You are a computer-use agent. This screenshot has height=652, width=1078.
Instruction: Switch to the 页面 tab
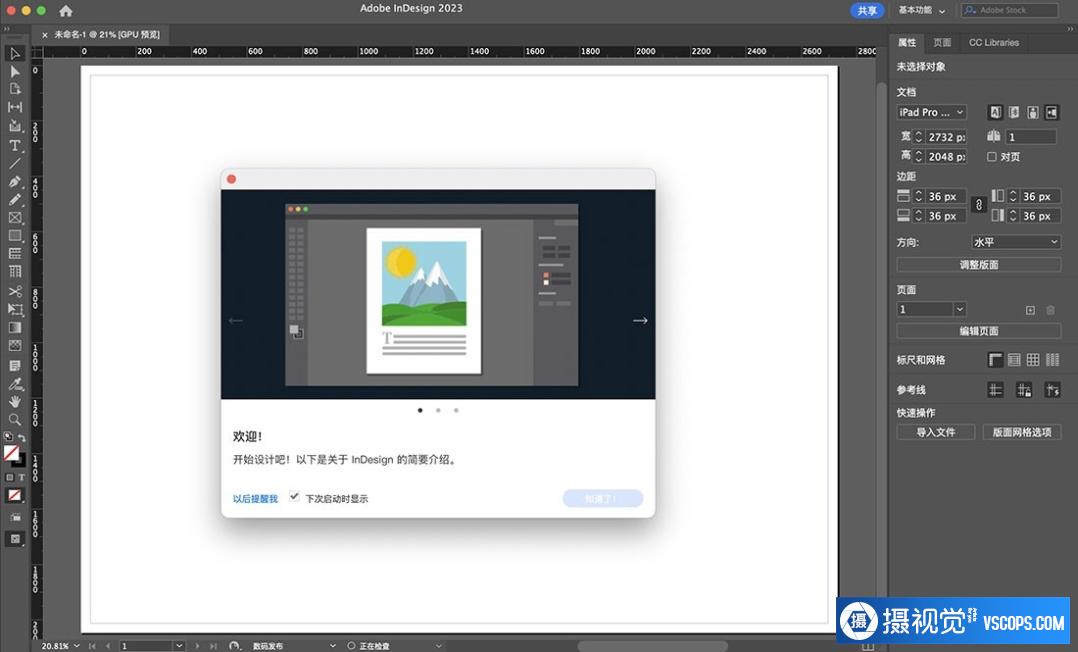(942, 43)
